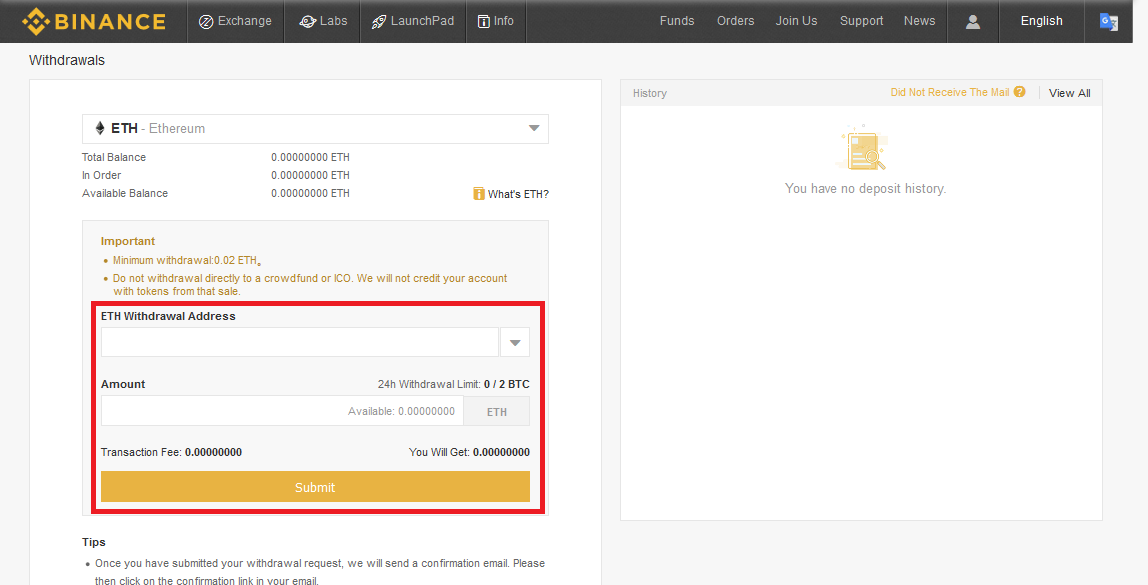Change language from English
The width and height of the screenshot is (1148, 585).
point(1041,21)
